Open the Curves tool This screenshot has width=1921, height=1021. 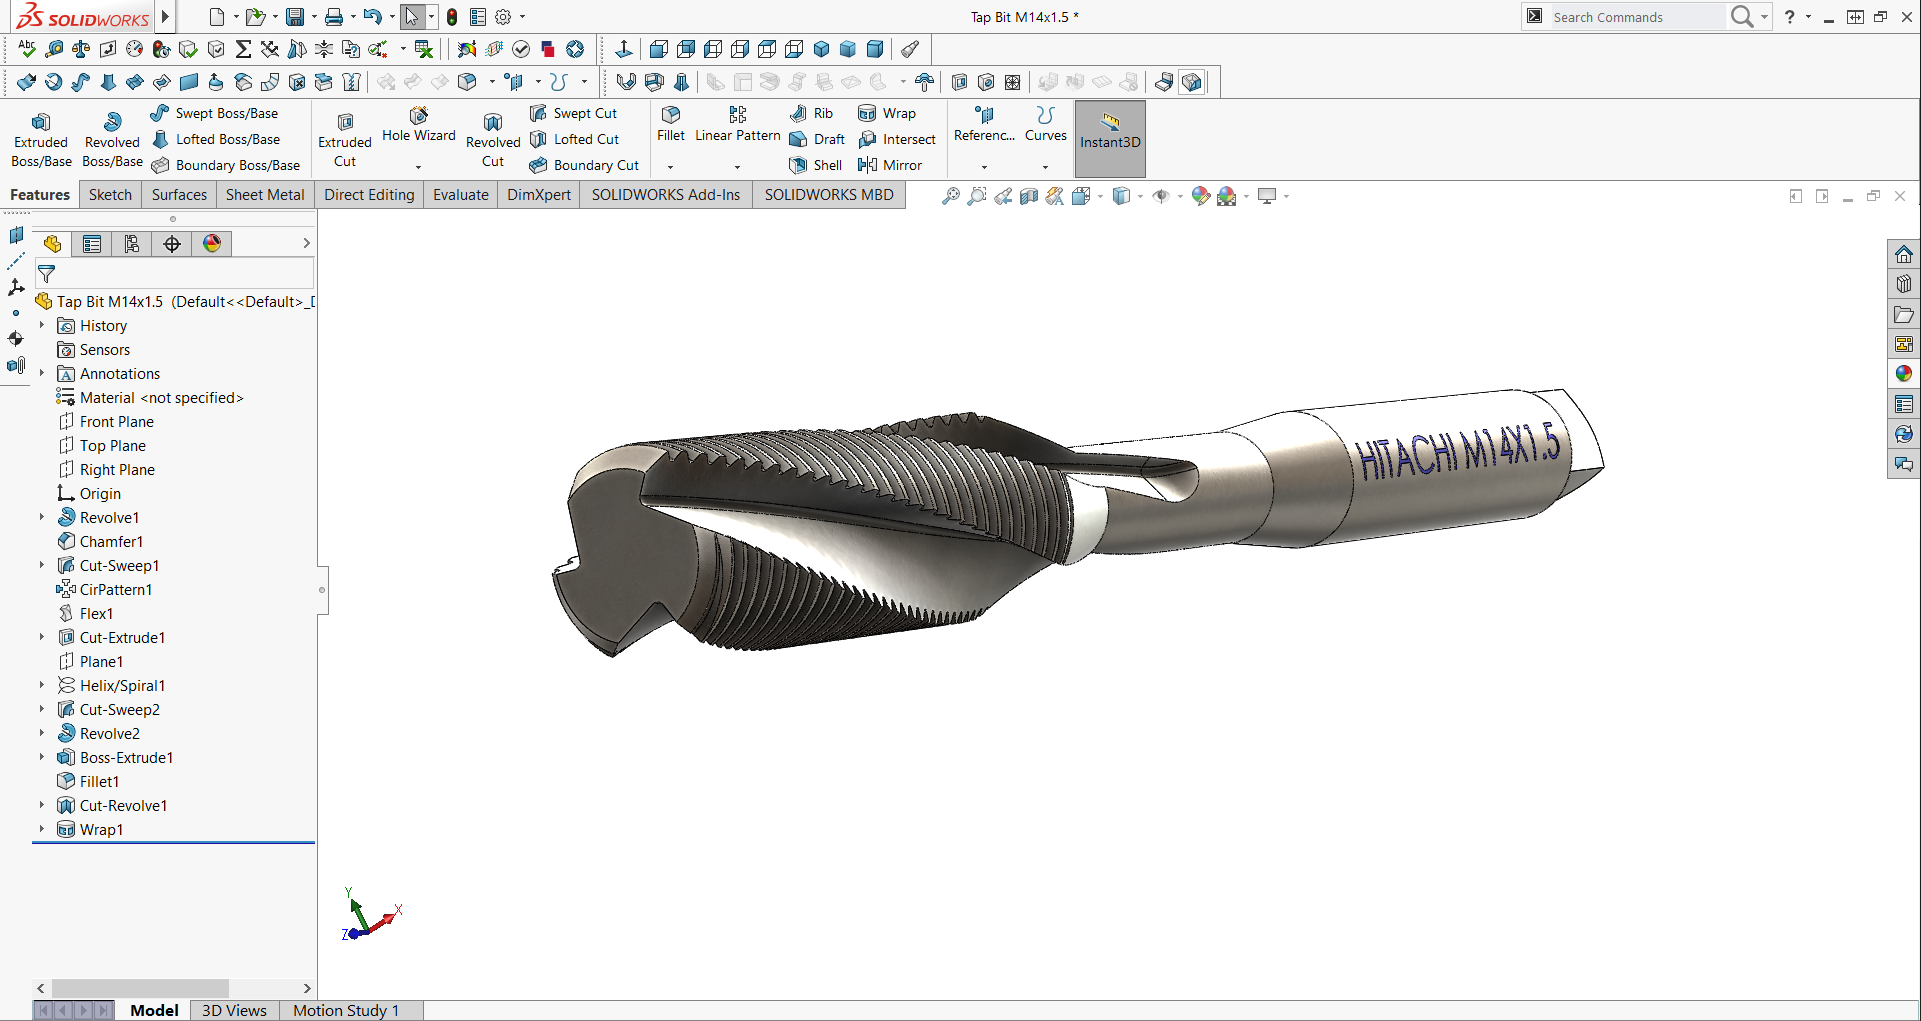1046,125
